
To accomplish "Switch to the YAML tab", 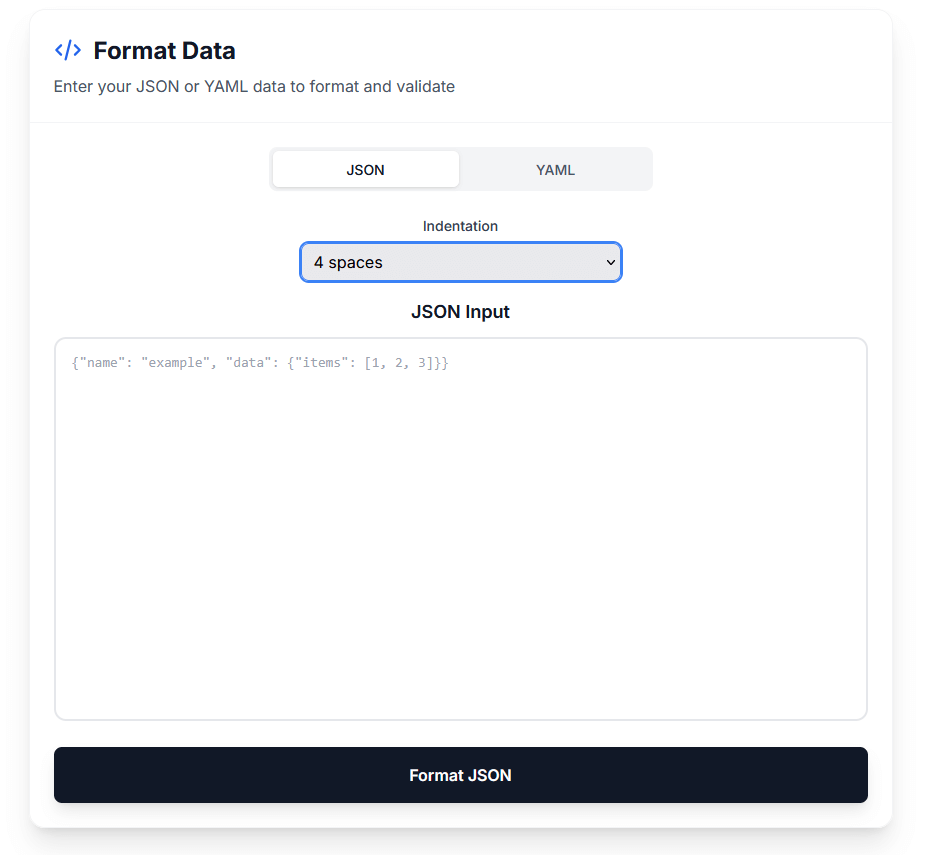I will point(555,170).
